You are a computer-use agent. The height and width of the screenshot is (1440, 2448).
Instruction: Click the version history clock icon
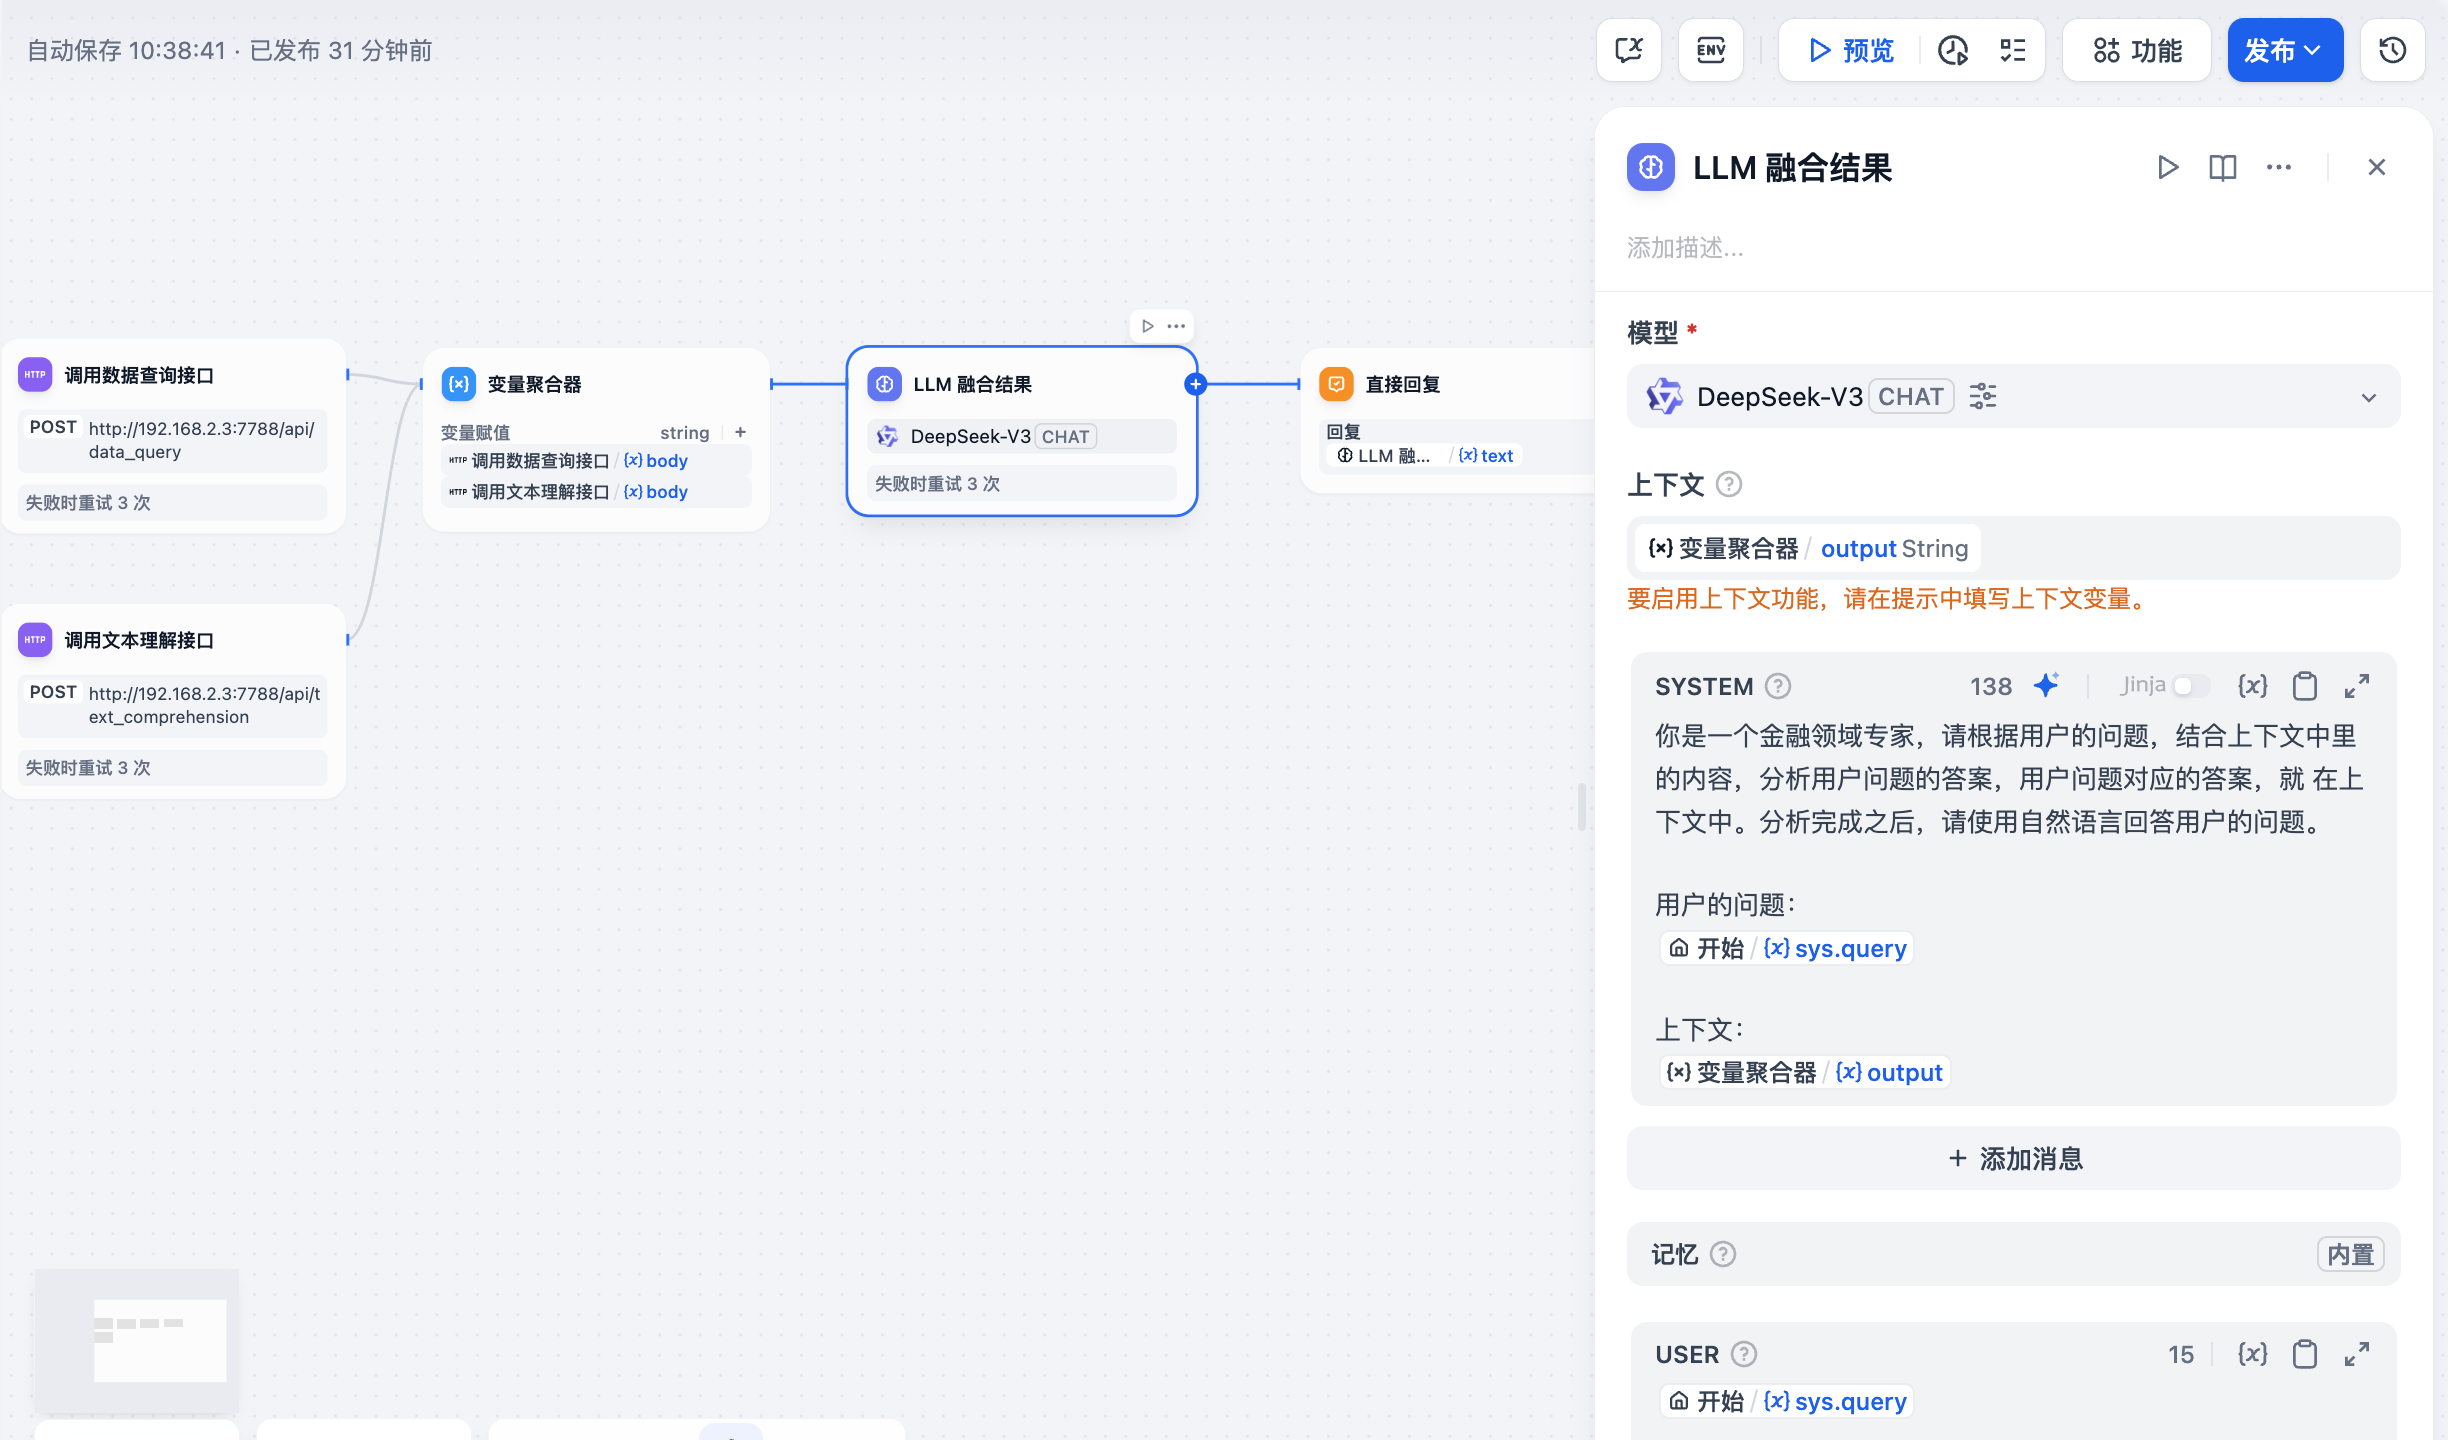tap(2392, 50)
